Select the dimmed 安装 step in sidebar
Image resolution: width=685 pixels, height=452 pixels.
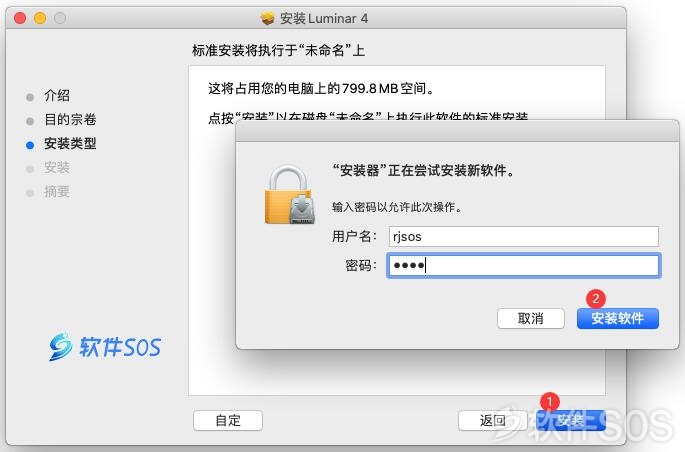(x=57, y=167)
